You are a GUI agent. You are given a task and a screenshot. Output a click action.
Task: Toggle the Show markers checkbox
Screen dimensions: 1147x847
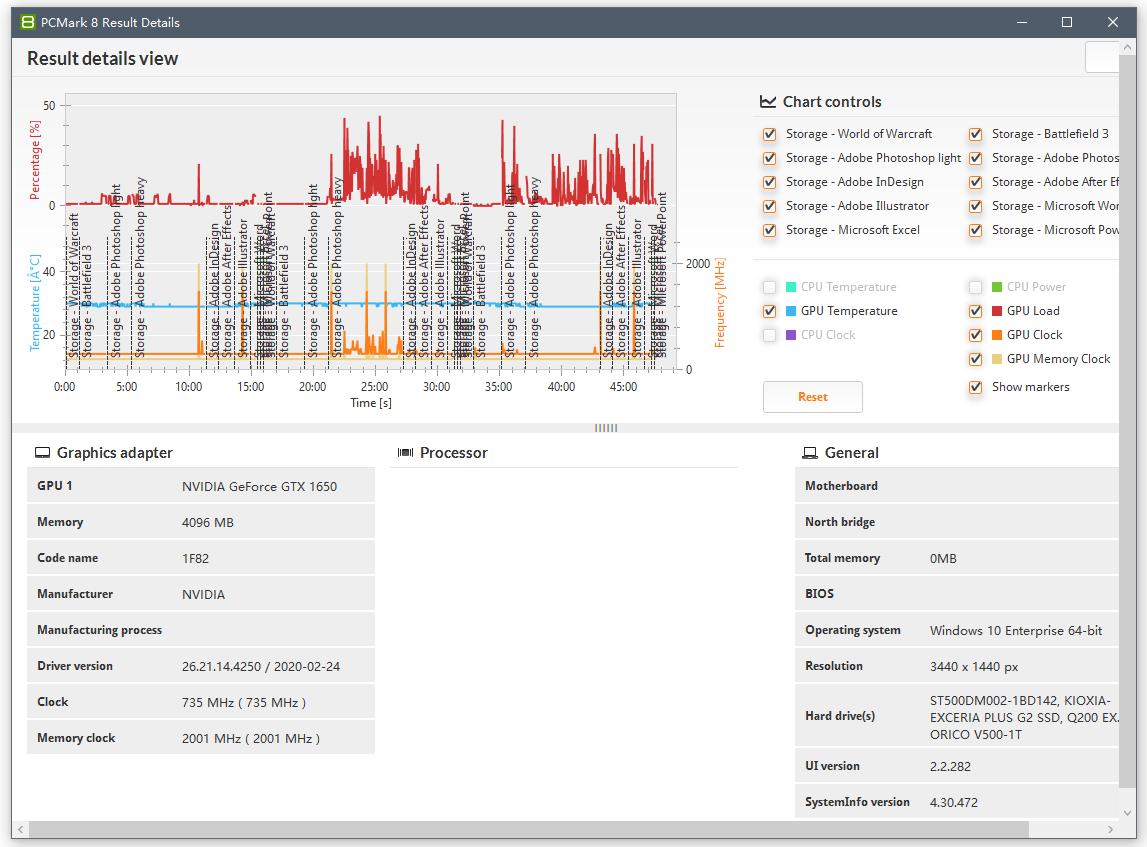(975, 387)
